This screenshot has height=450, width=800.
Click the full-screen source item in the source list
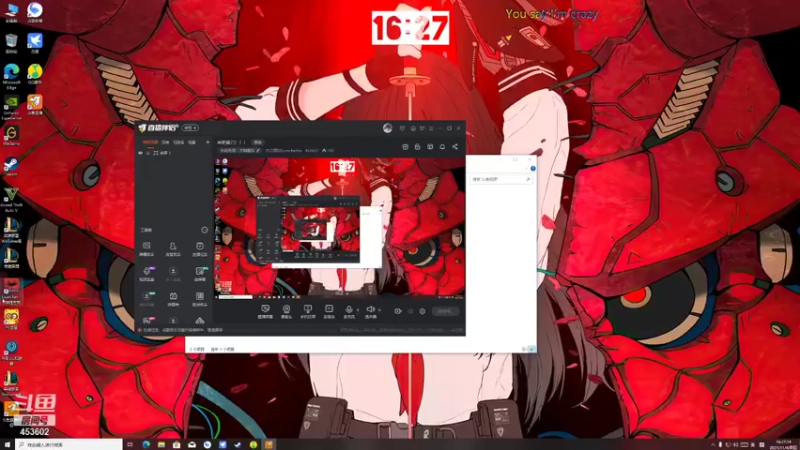click(x=162, y=153)
